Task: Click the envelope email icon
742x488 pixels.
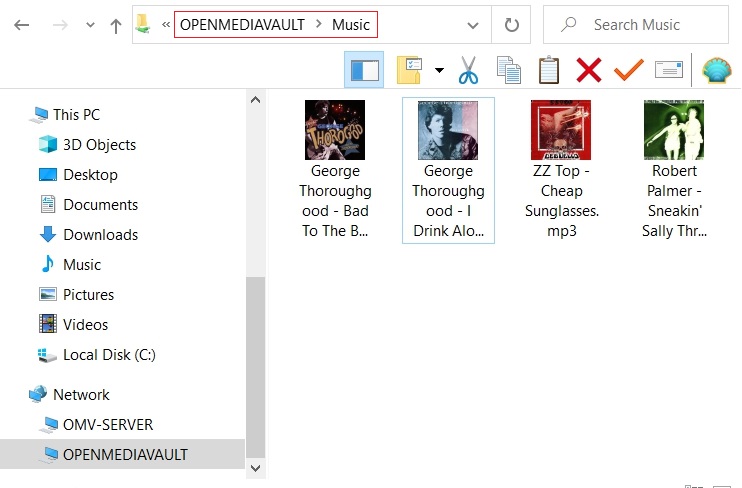Action: [x=668, y=70]
